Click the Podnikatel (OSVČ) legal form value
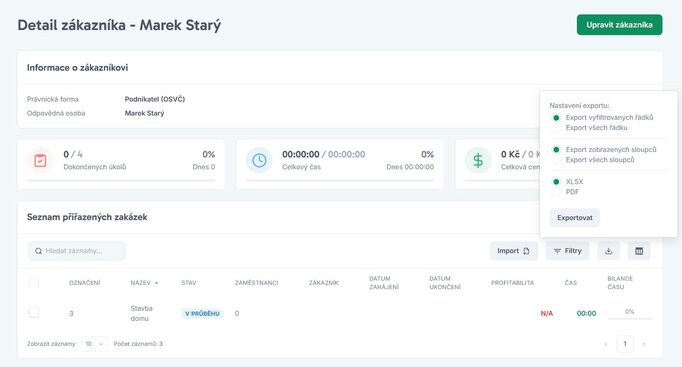The width and height of the screenshot is (682, 367). pyautogui.click(x=155, y=99)
